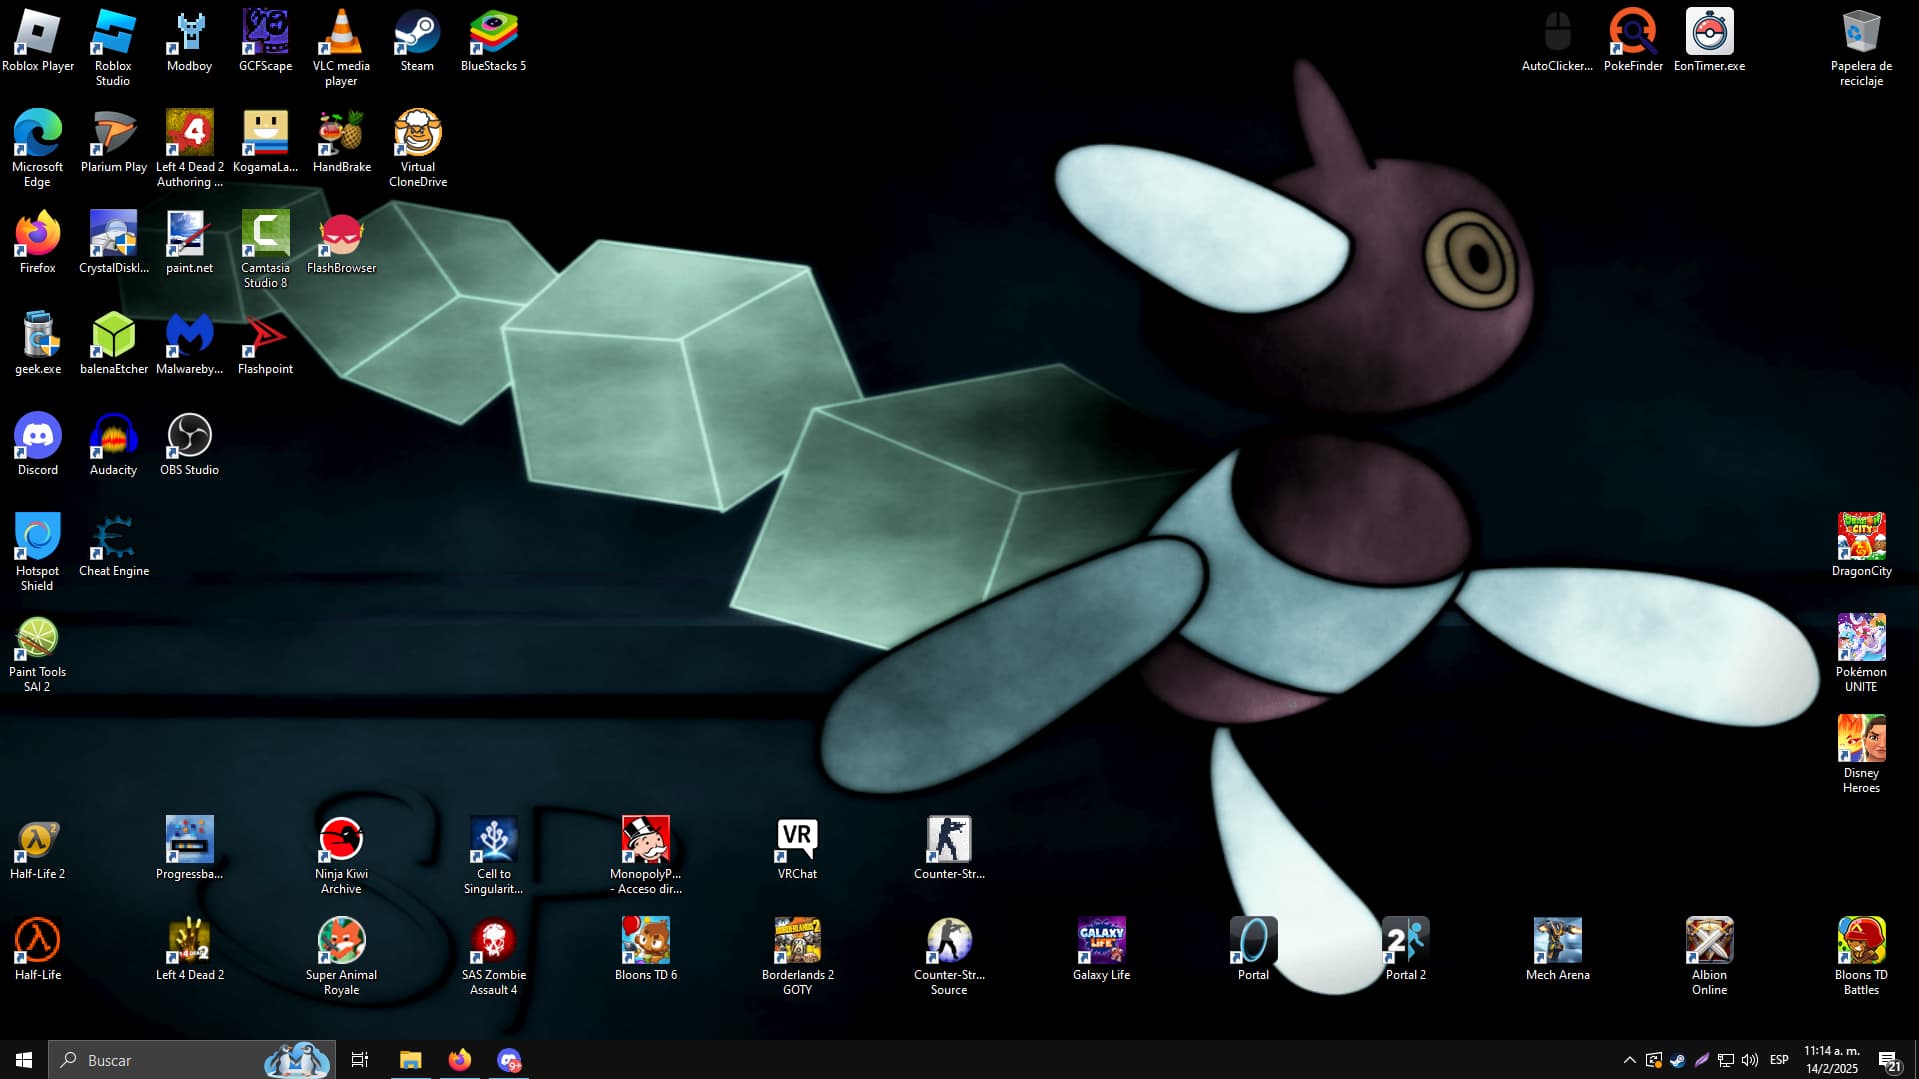Select the Half-Life 2 desktop icon
This screenshot has height=1079, width=1919.
coord(37,848)
